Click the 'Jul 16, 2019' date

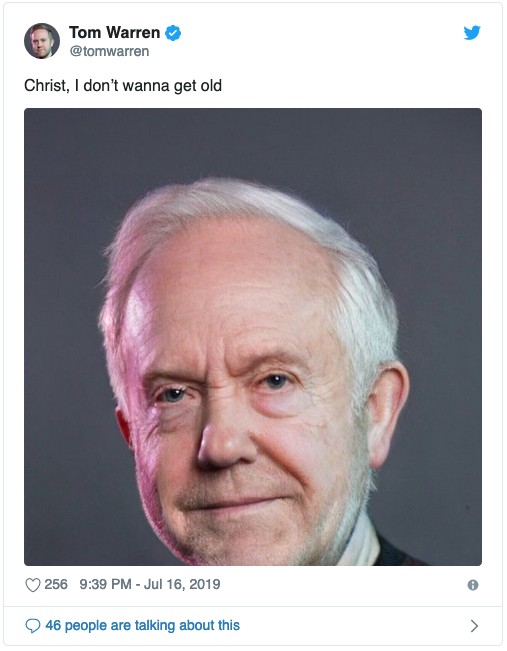182,585
